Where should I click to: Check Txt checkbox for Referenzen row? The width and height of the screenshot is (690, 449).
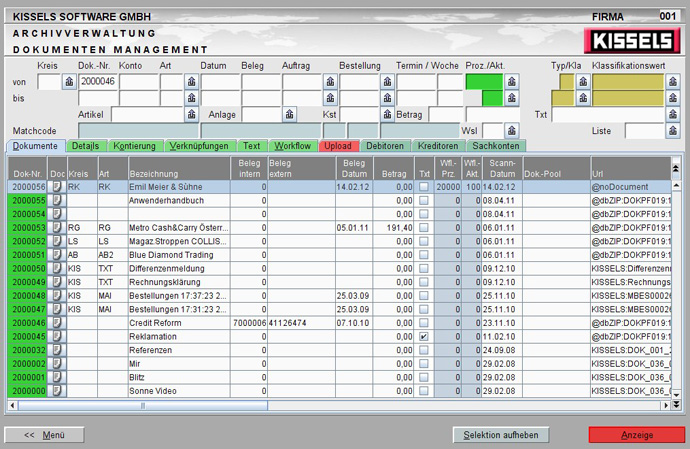click(424, 350)
